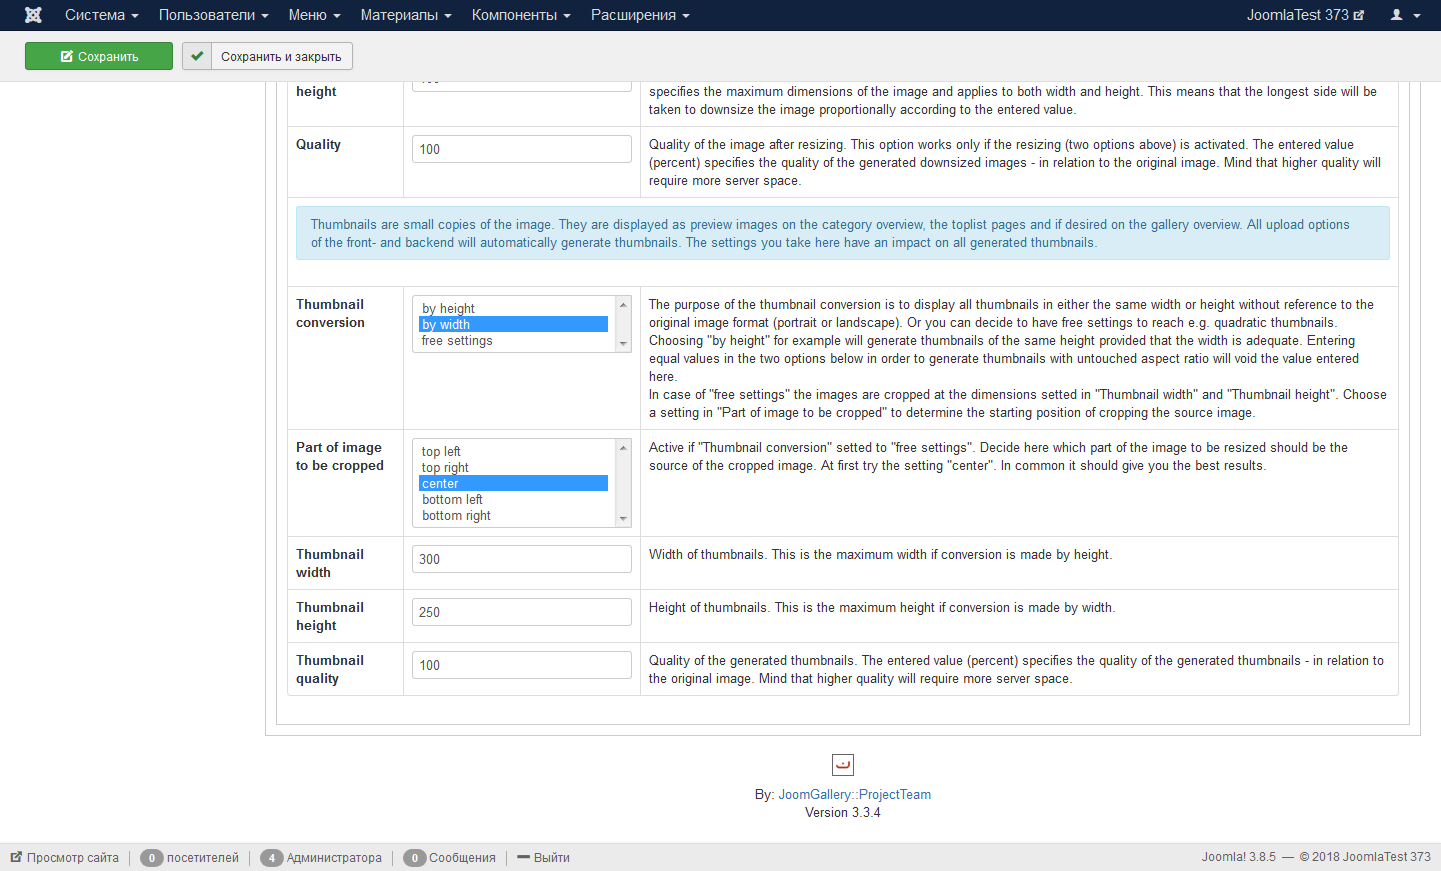Select 'bottom left' crop option
1441x871 pixels.
513,499
